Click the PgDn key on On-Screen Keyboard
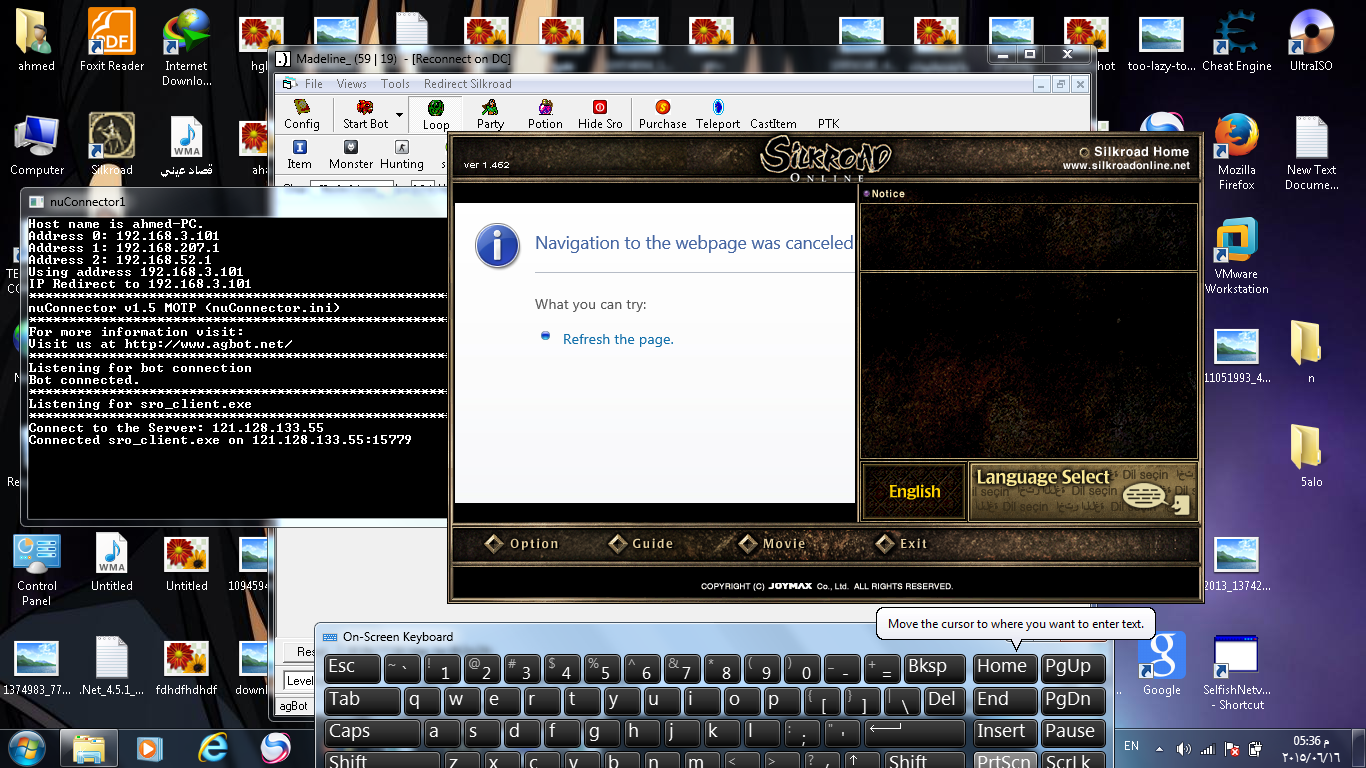 1073,700
